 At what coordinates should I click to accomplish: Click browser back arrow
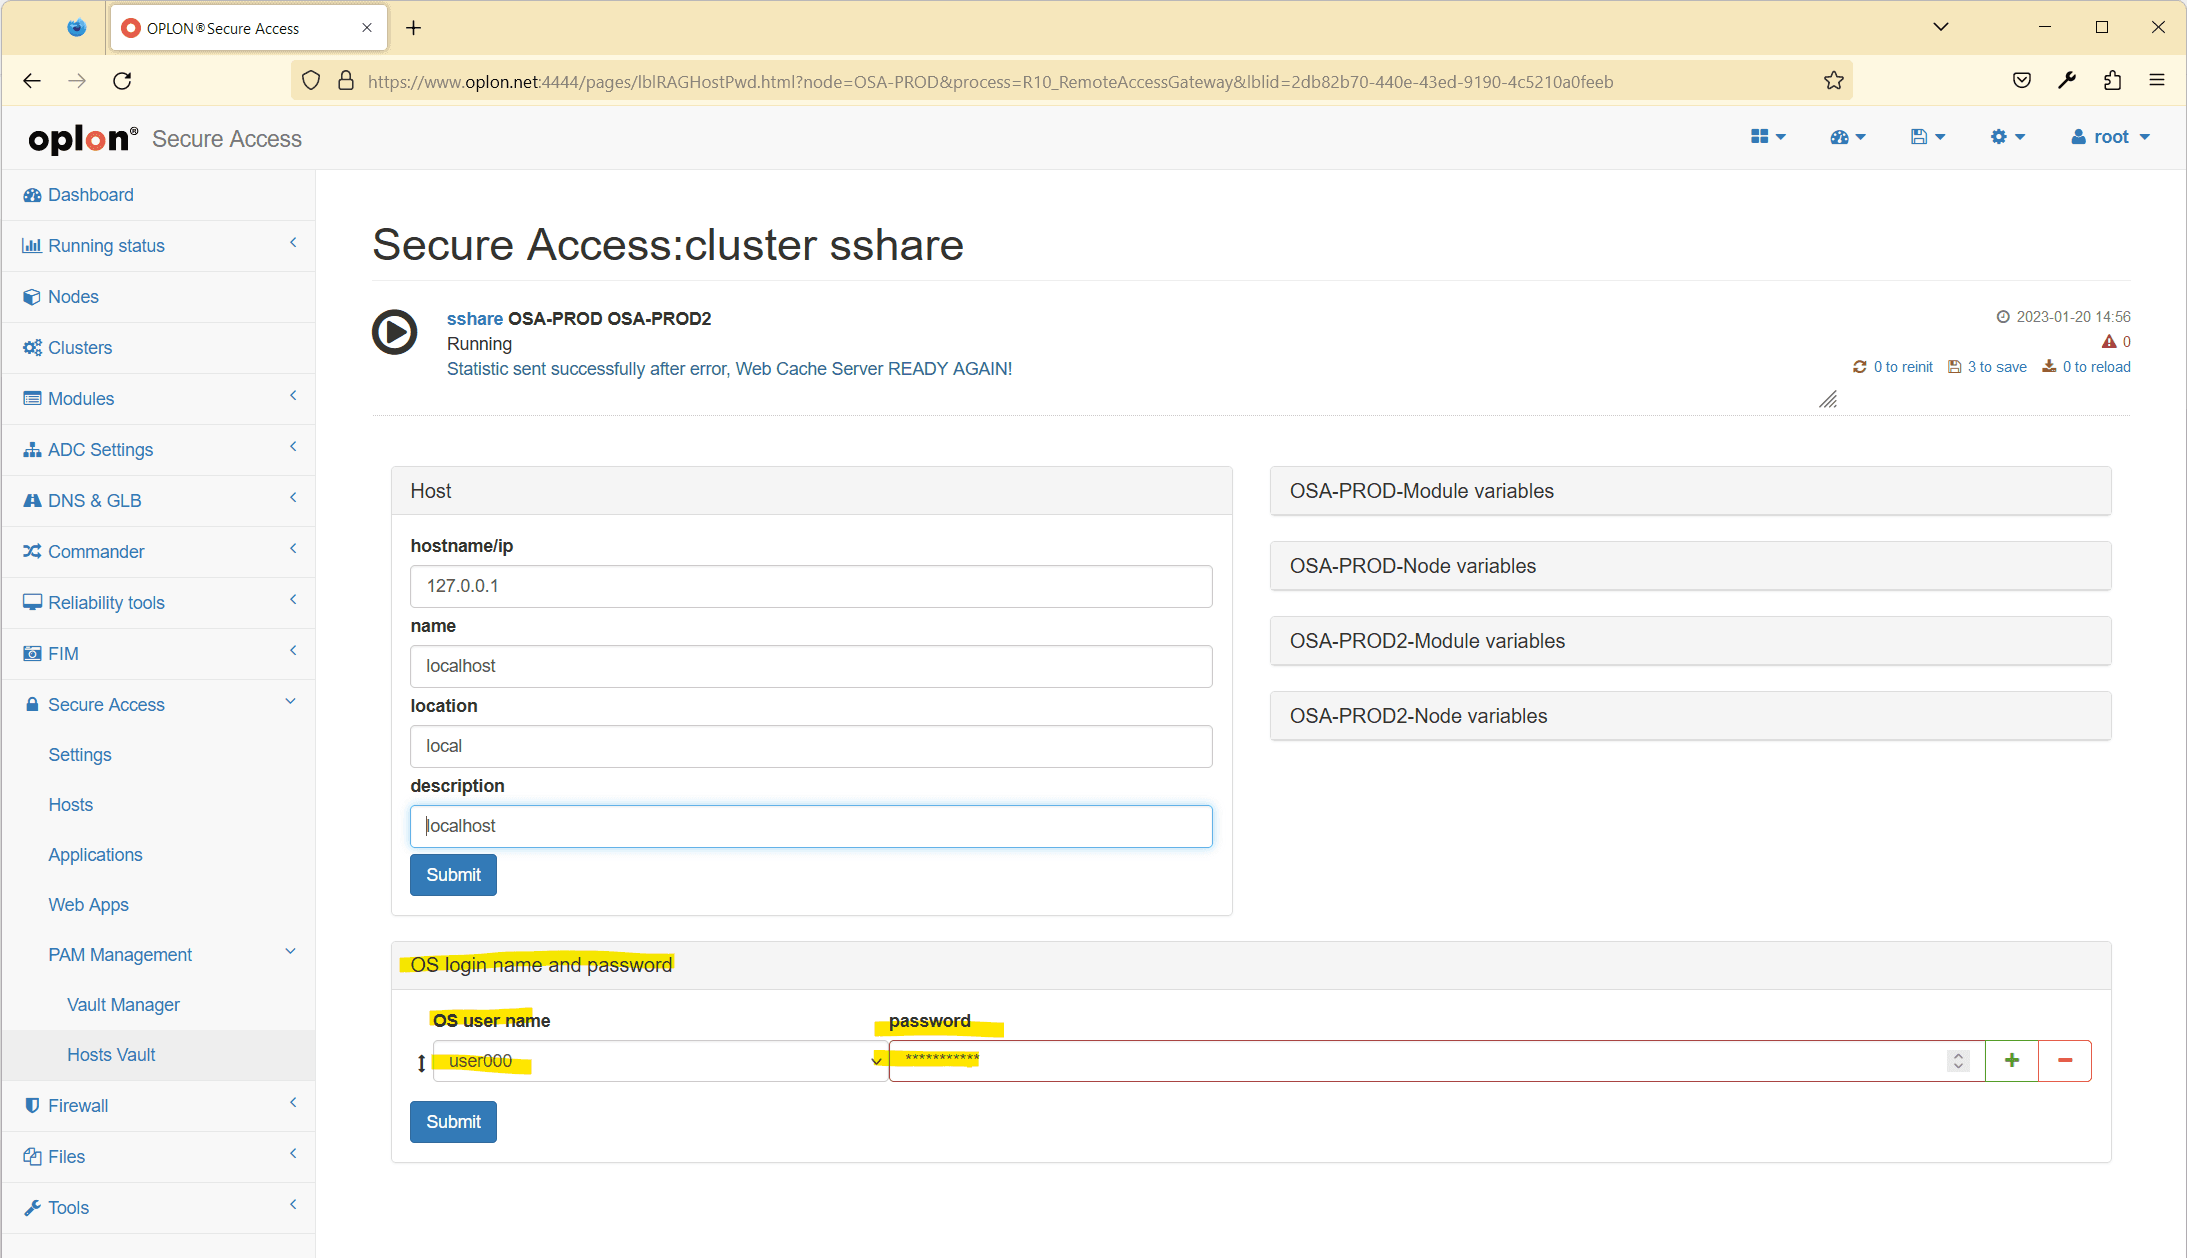(x=32, y=81)
